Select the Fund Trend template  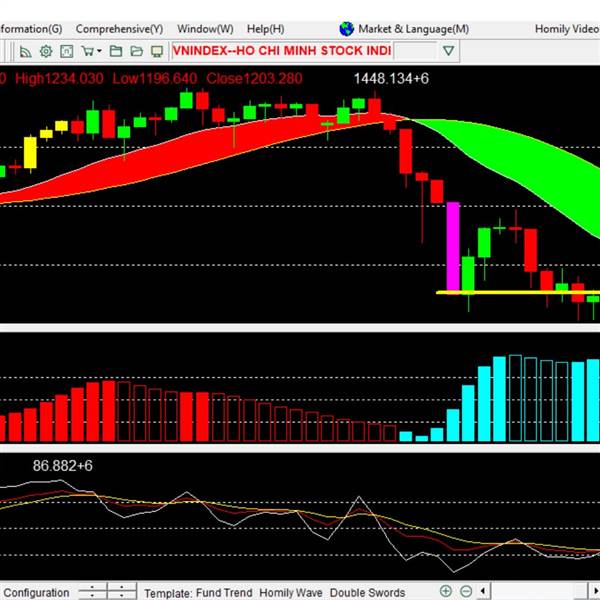[224, 593]
